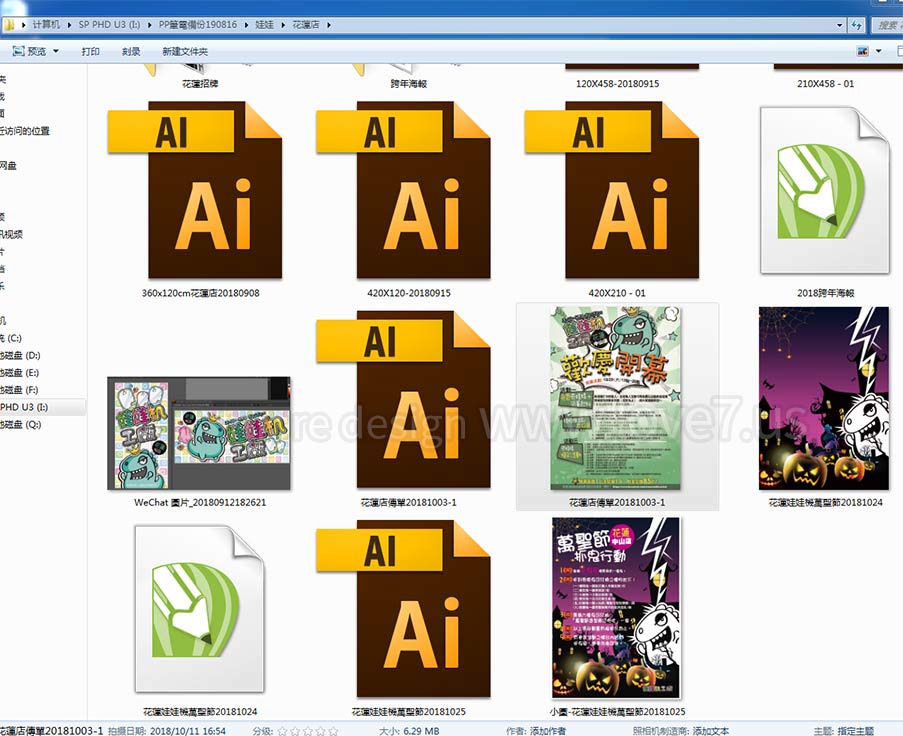Click the 讯视频 item in navigation pane
This screenshot has width=903, height=736.
coord(12,234)
